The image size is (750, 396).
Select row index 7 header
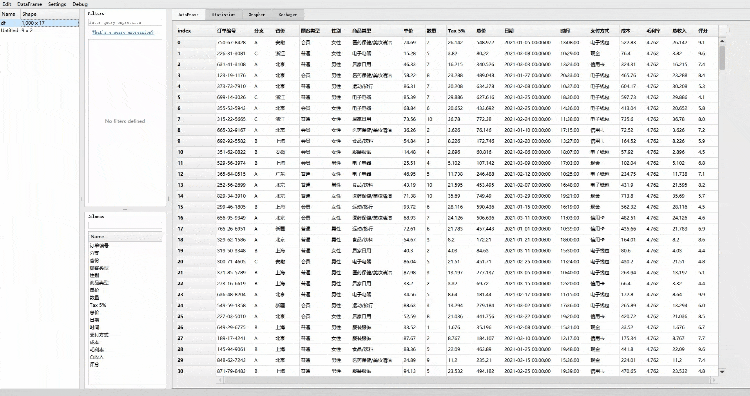pyautogui.click(x=196, y=119)
